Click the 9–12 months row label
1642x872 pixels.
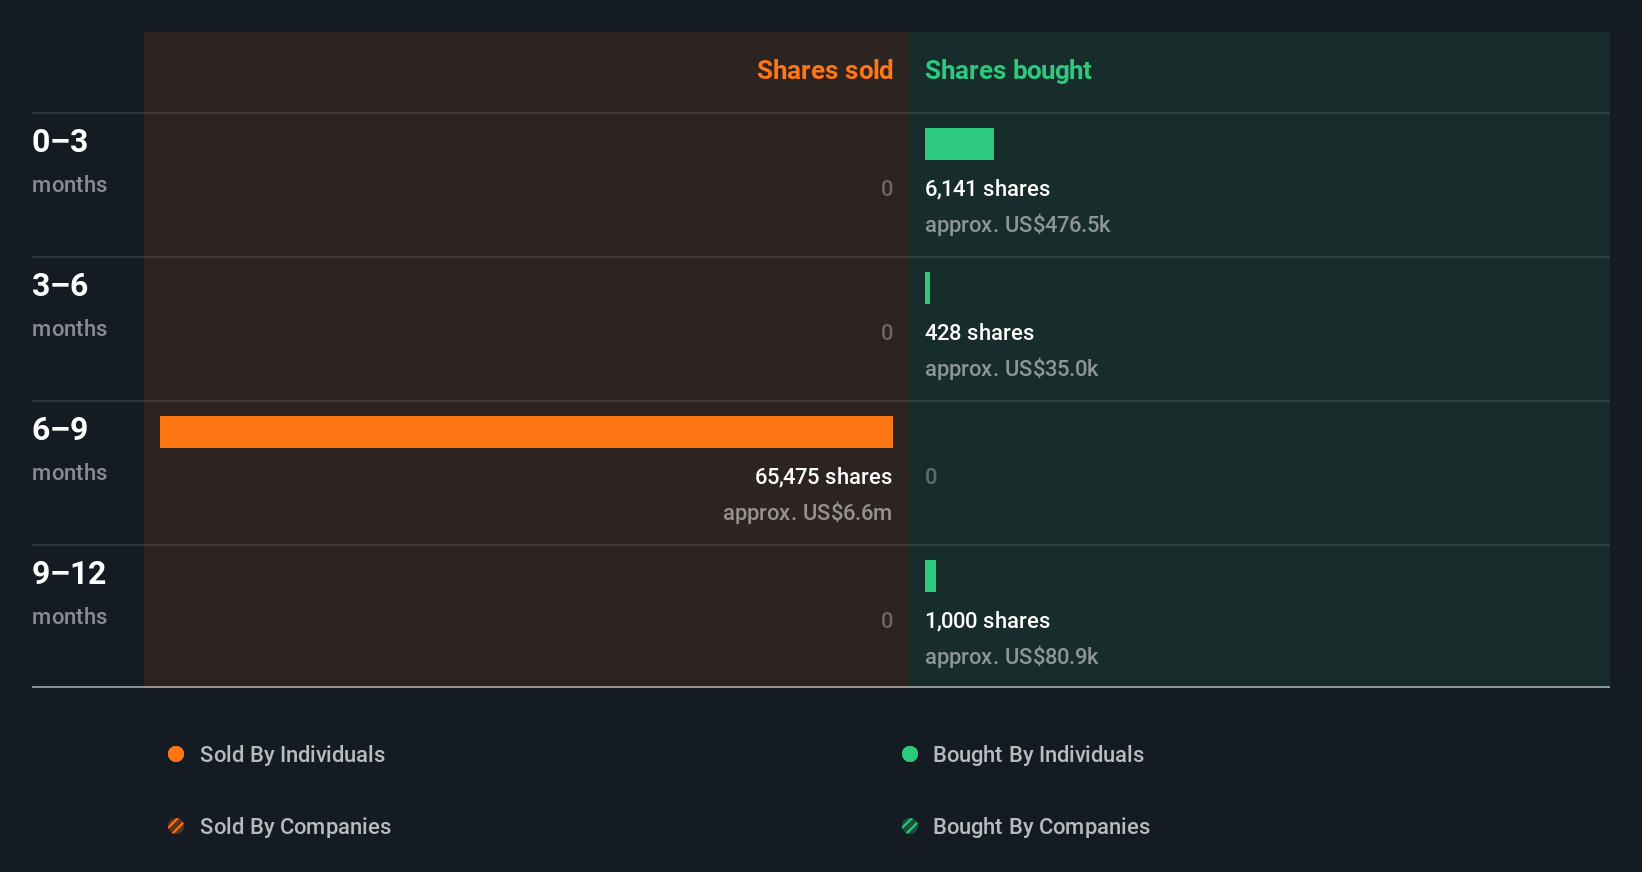pos(69,593)
